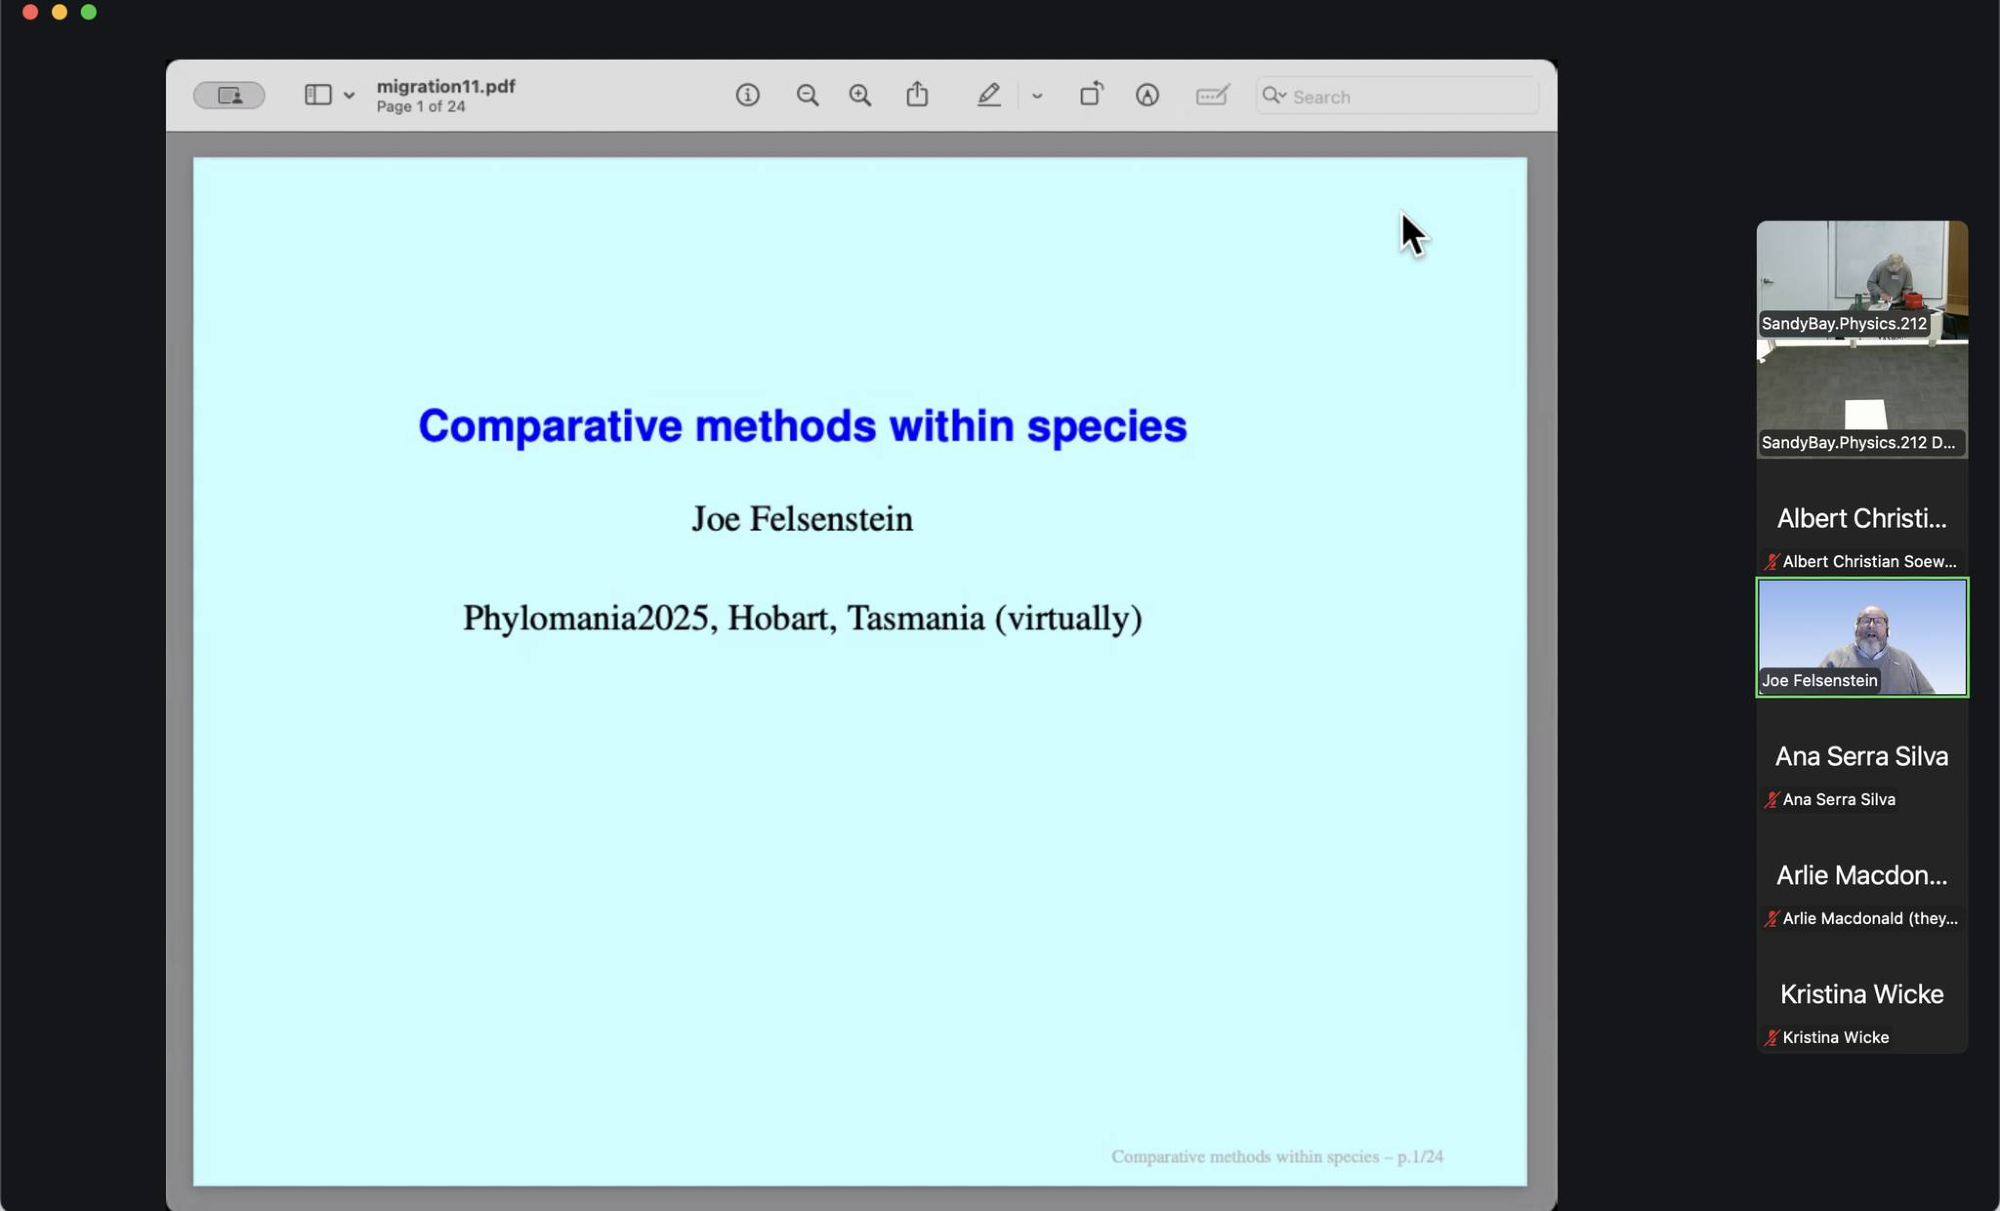Select the Highlight pen tool
The width and height of the screenshot is (2000, 1211).
988,95
